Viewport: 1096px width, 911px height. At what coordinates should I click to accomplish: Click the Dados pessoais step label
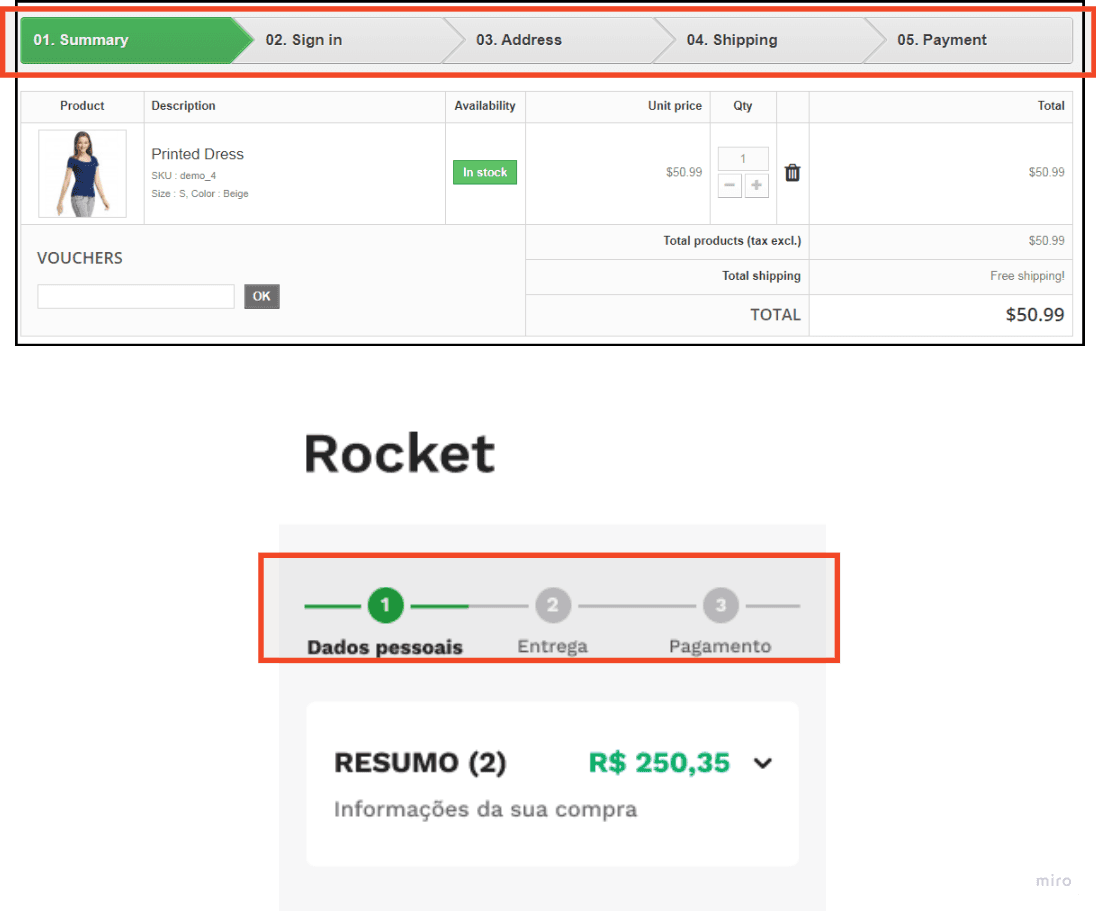385,647
